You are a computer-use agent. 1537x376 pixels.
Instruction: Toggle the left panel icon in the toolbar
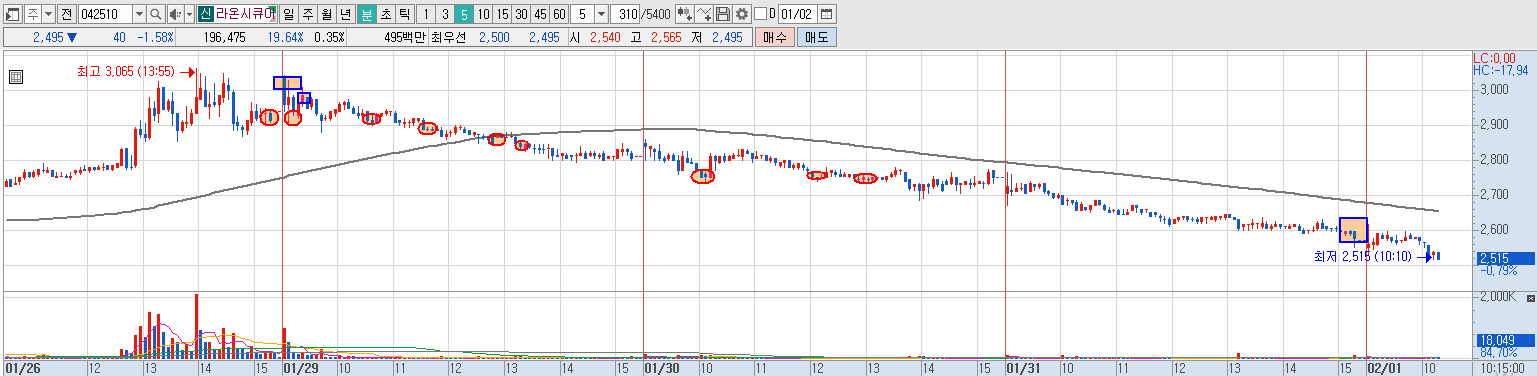click(12, 15)
